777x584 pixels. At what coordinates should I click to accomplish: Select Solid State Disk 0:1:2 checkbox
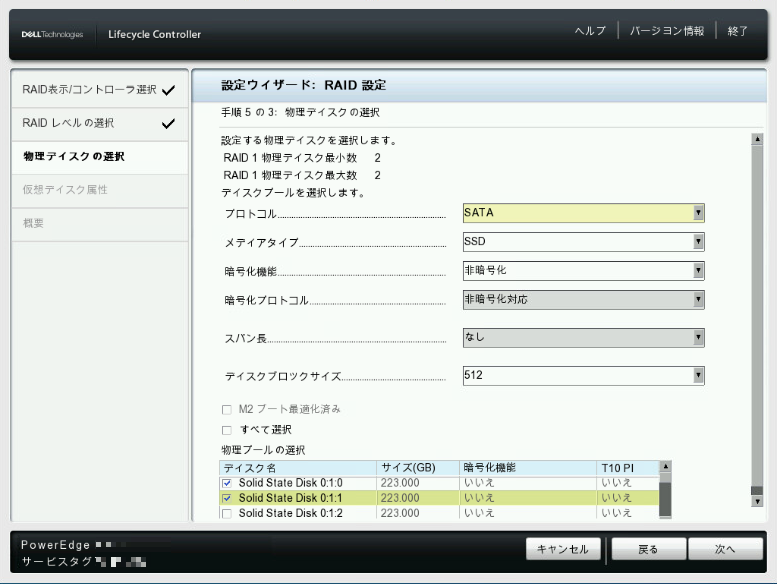coord(227,513)
